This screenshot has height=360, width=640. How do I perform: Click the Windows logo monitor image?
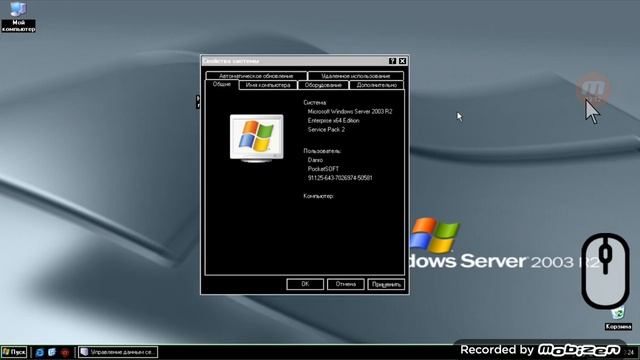click(256, 138)
